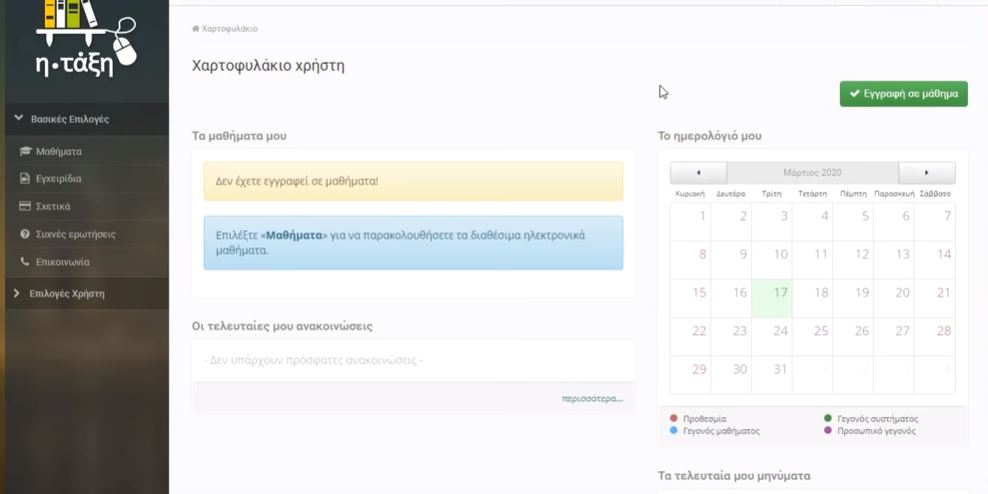This screenshot has width=988, height=494.
Task: Click the card icon beside Σχετικά
Action: click(x=25, y=206)
